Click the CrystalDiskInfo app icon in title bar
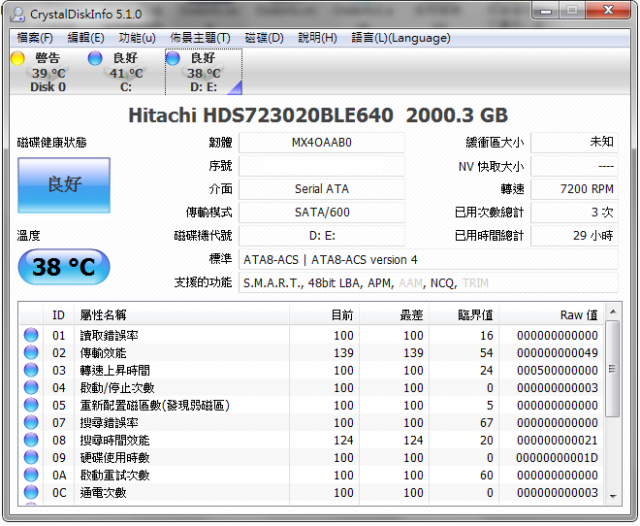The width and height of the screenshot is (640, 526). tap(17, 14)
